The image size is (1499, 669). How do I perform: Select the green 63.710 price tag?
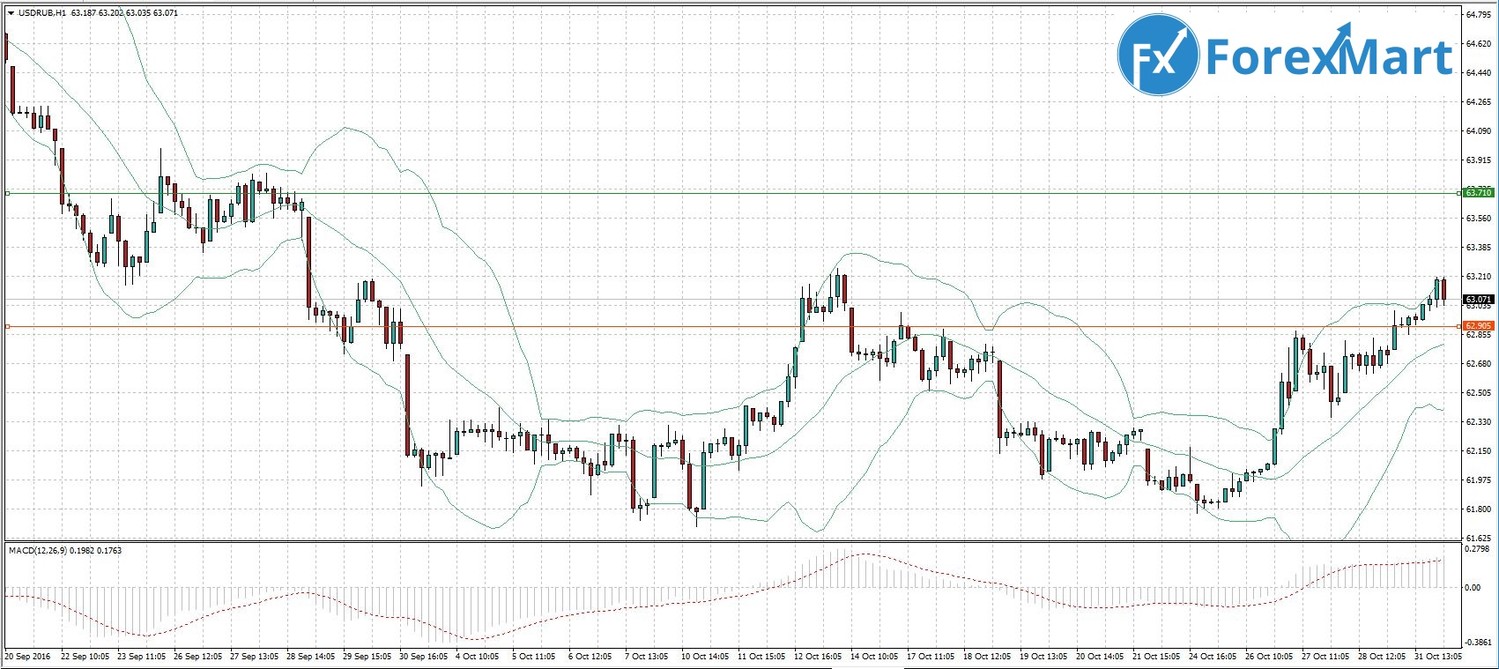[1478, 192]
